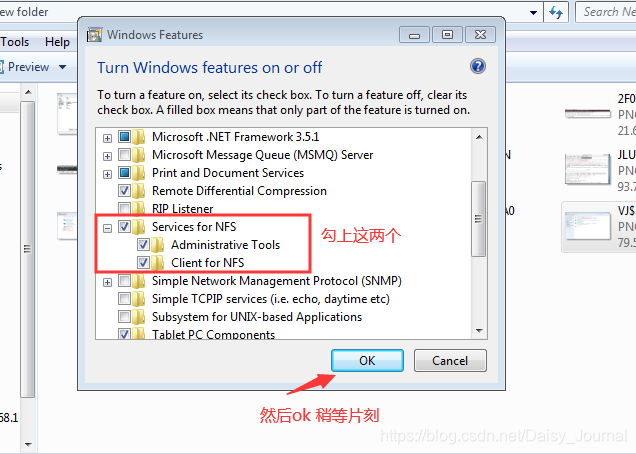Select the Client for NFS row text
Viewport: 636px width, 454px height.
(x=207, y=263)
